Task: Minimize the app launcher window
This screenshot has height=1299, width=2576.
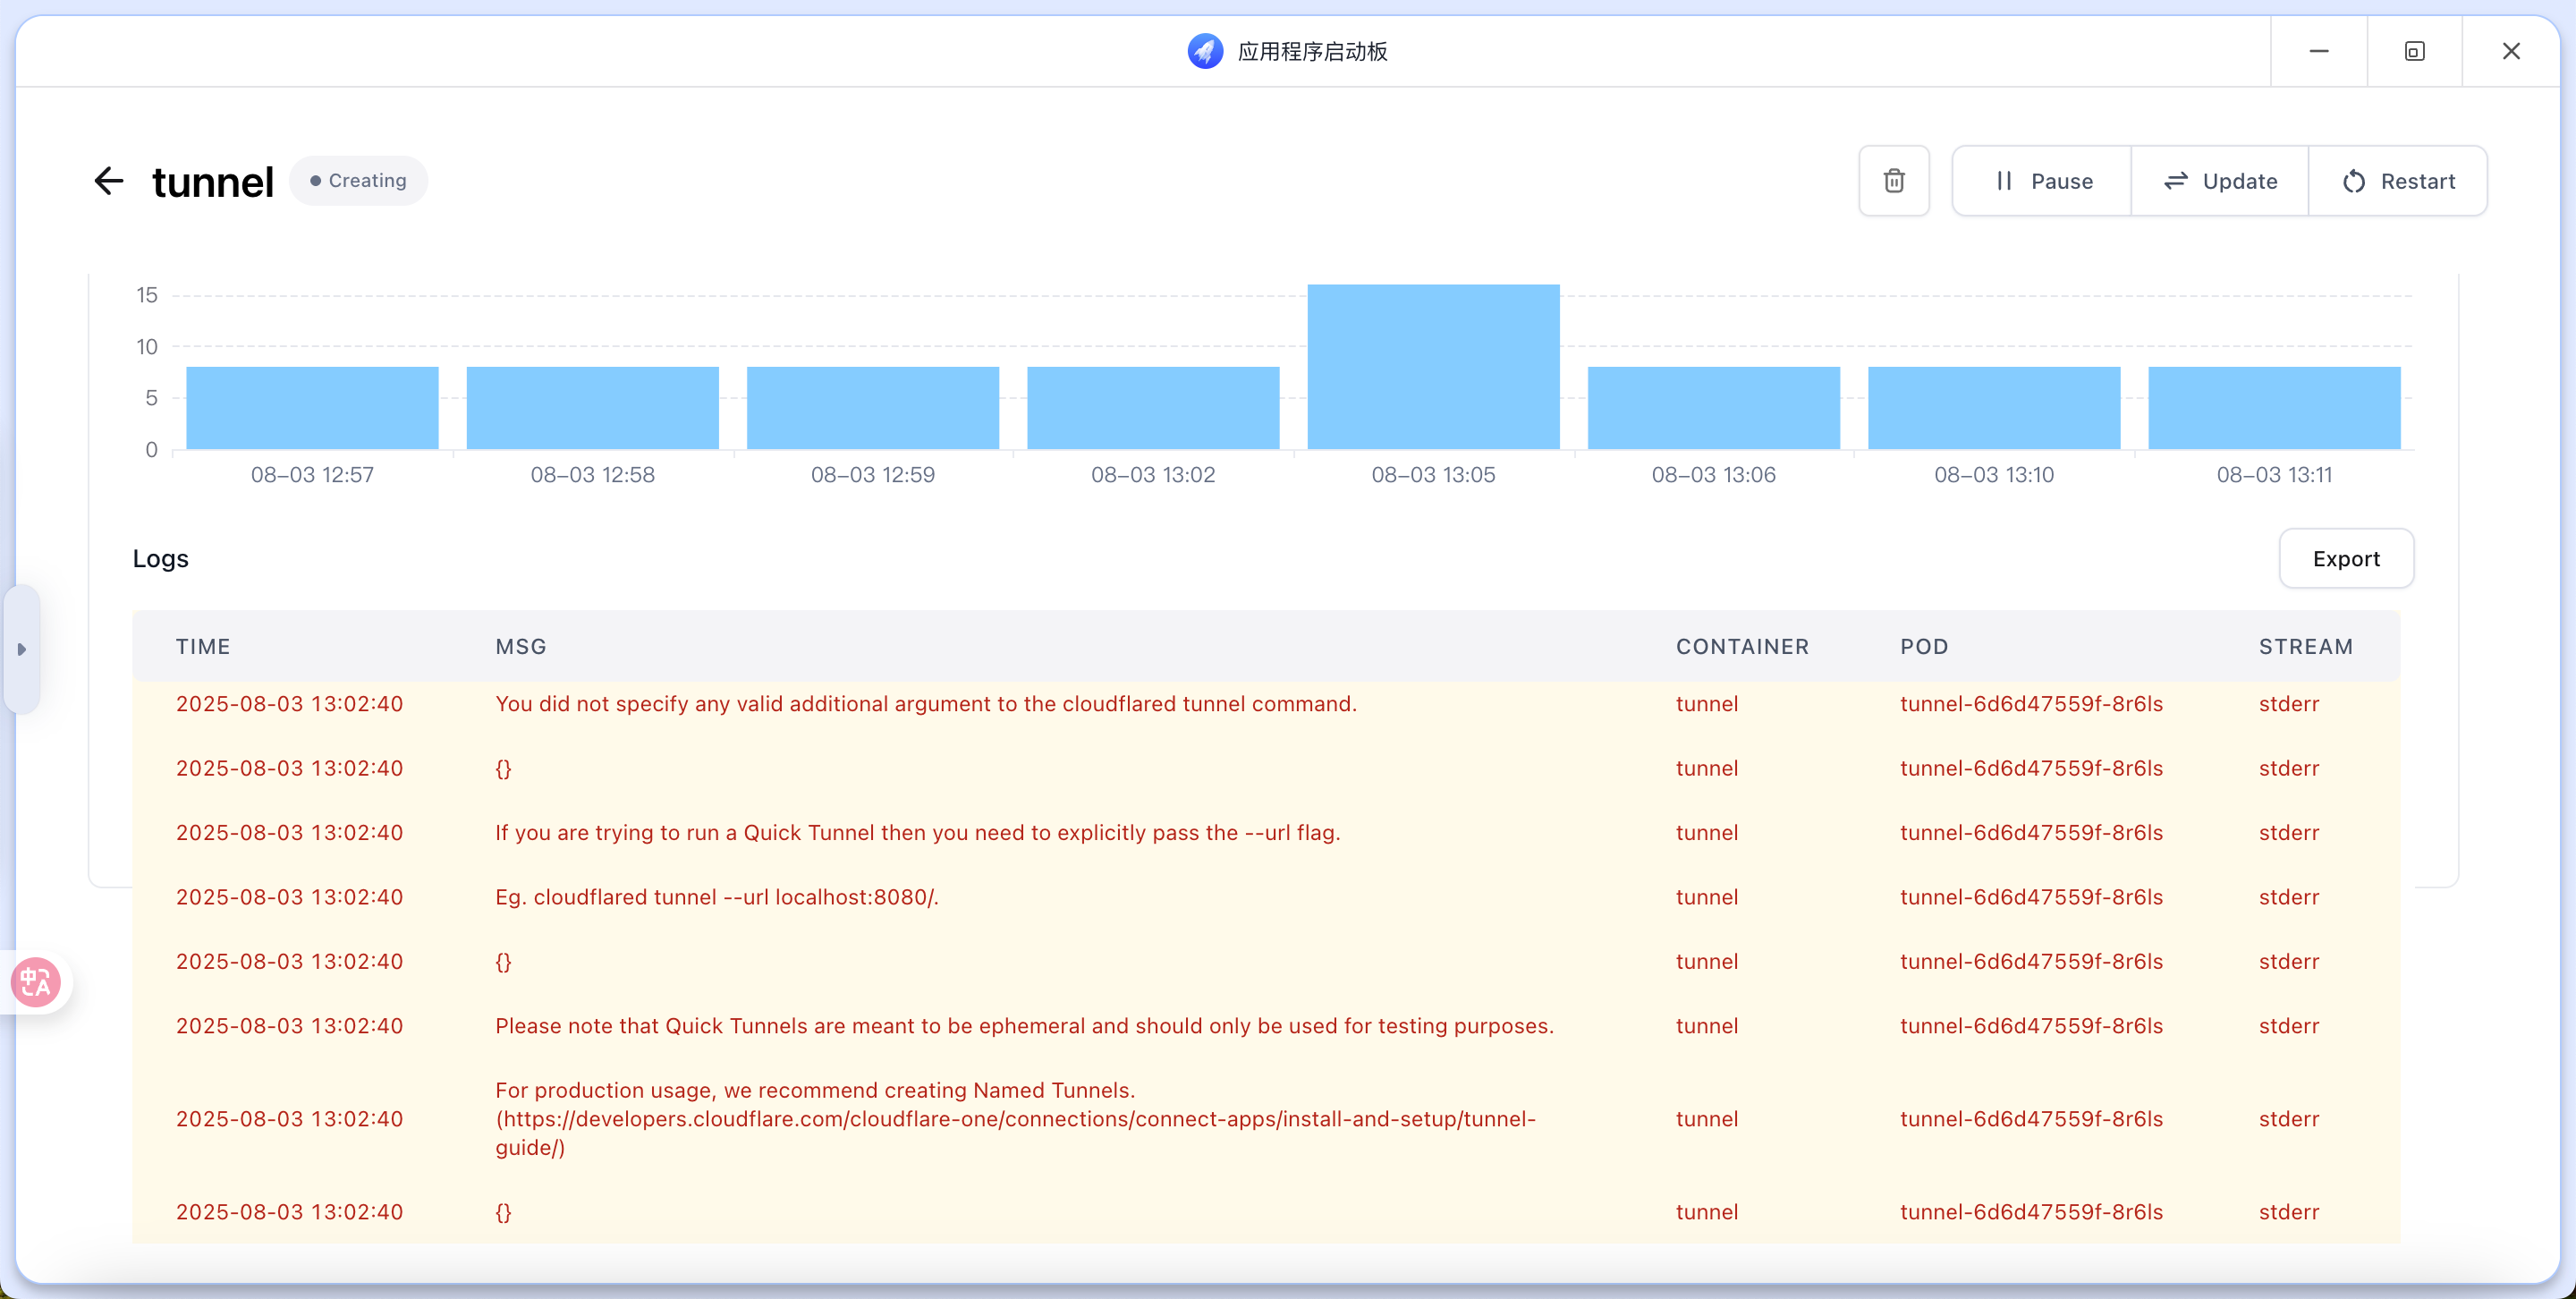Action: (2318, 51)
